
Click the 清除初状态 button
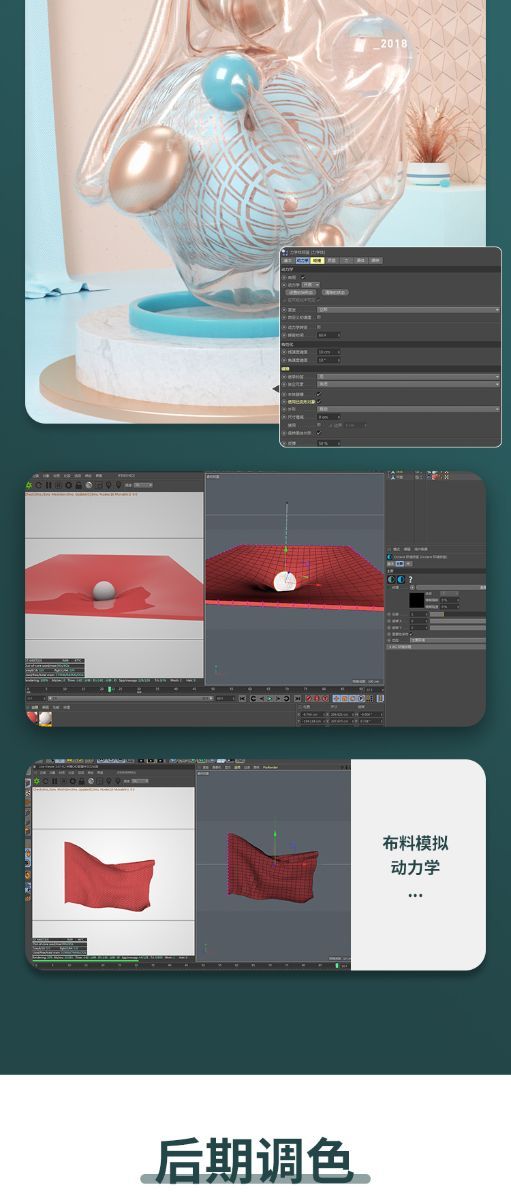point(336,292)
